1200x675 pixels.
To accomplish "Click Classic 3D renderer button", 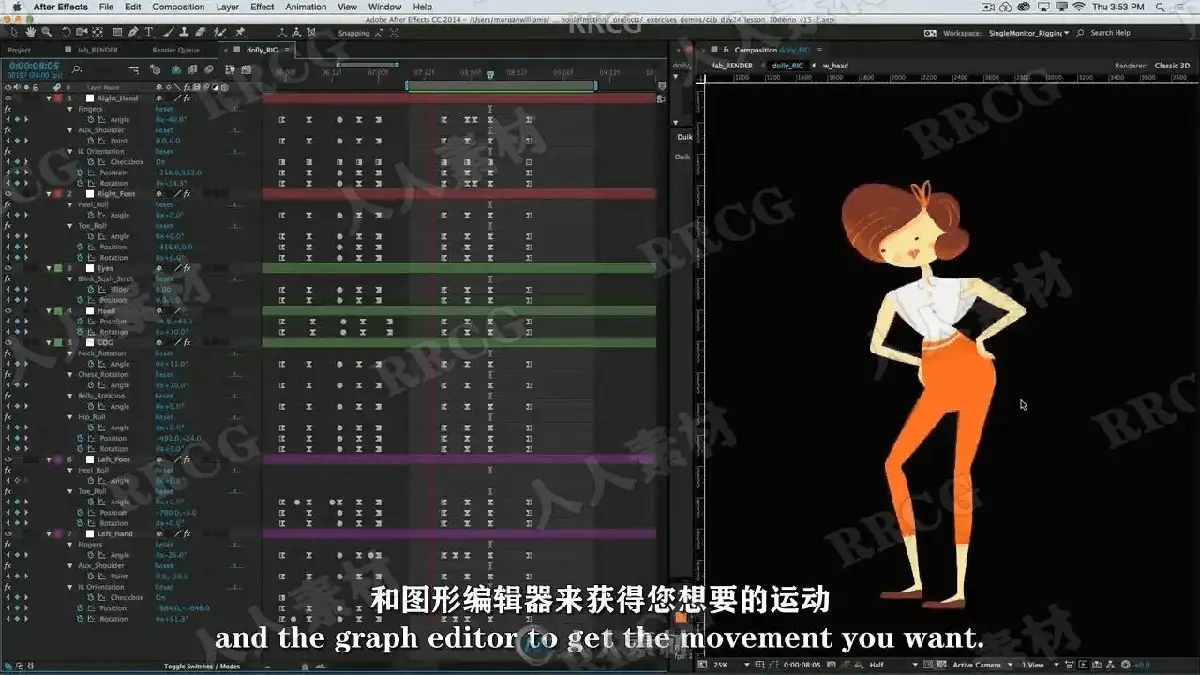I will coord(1172,65).
